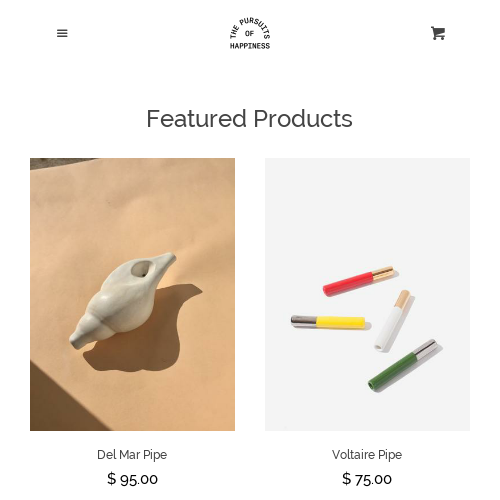The height and width of the screenshot is (500, 500).
Task: Select the red pipe in Voltaire photo
Action: 359,281
